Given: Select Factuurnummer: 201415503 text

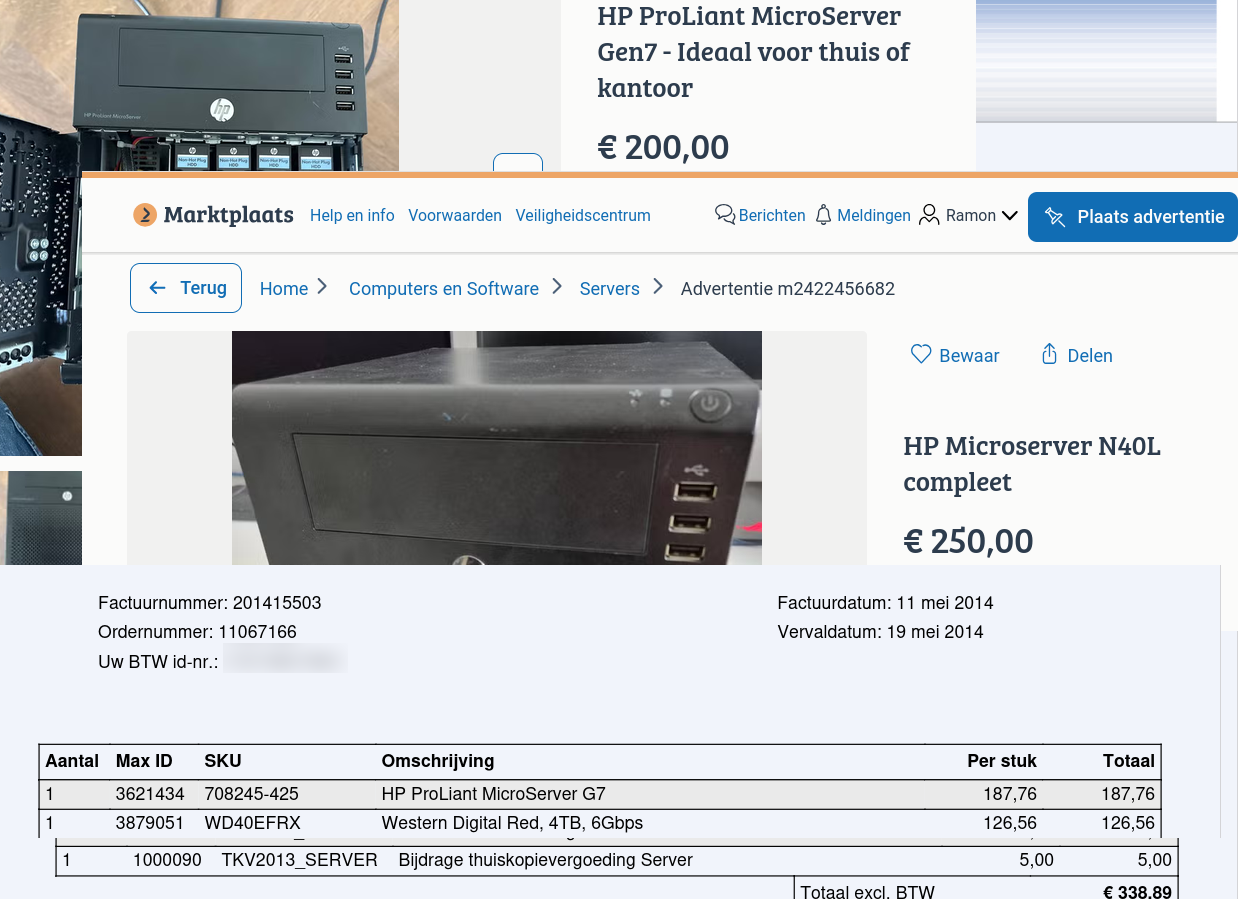Looking at the screenshot, I should click(x=210, y=603).
